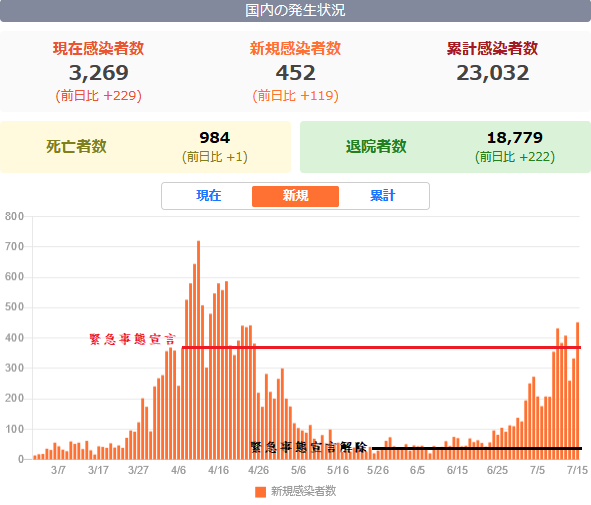
Task: Switch to the 現在 chart tab
Action: [208, 196]
